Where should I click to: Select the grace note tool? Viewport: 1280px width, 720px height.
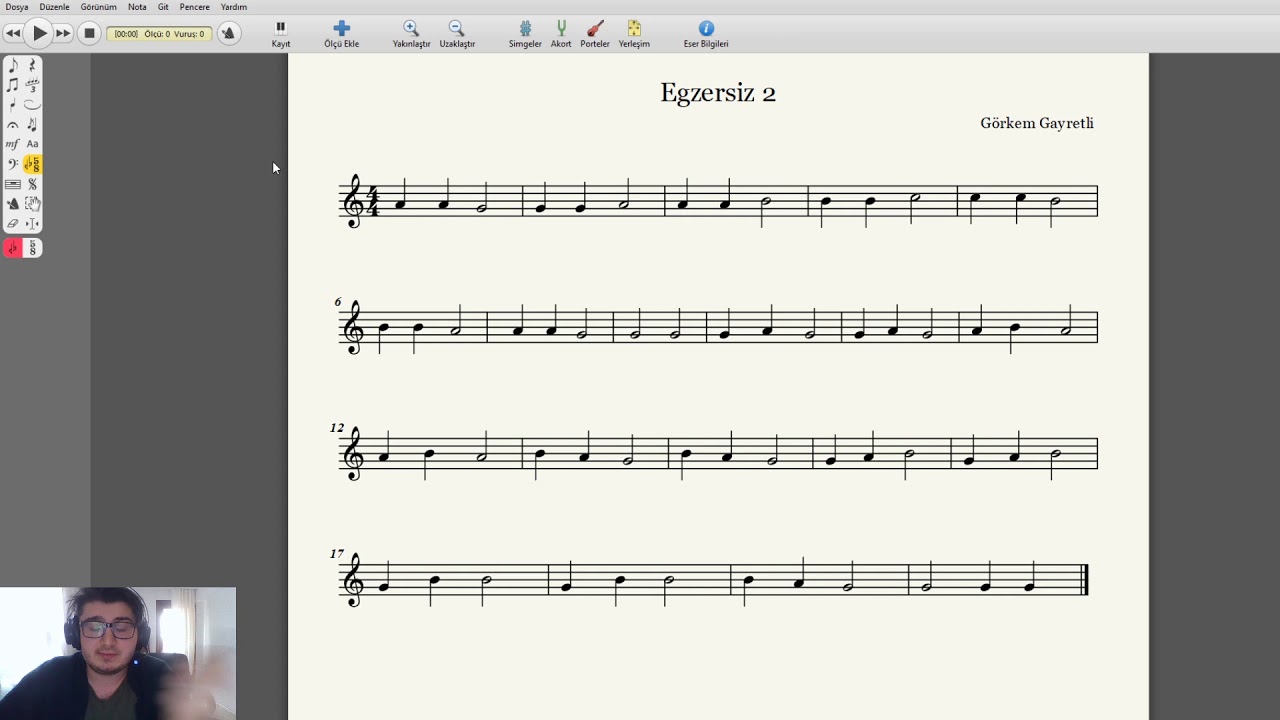pos(13,105)
